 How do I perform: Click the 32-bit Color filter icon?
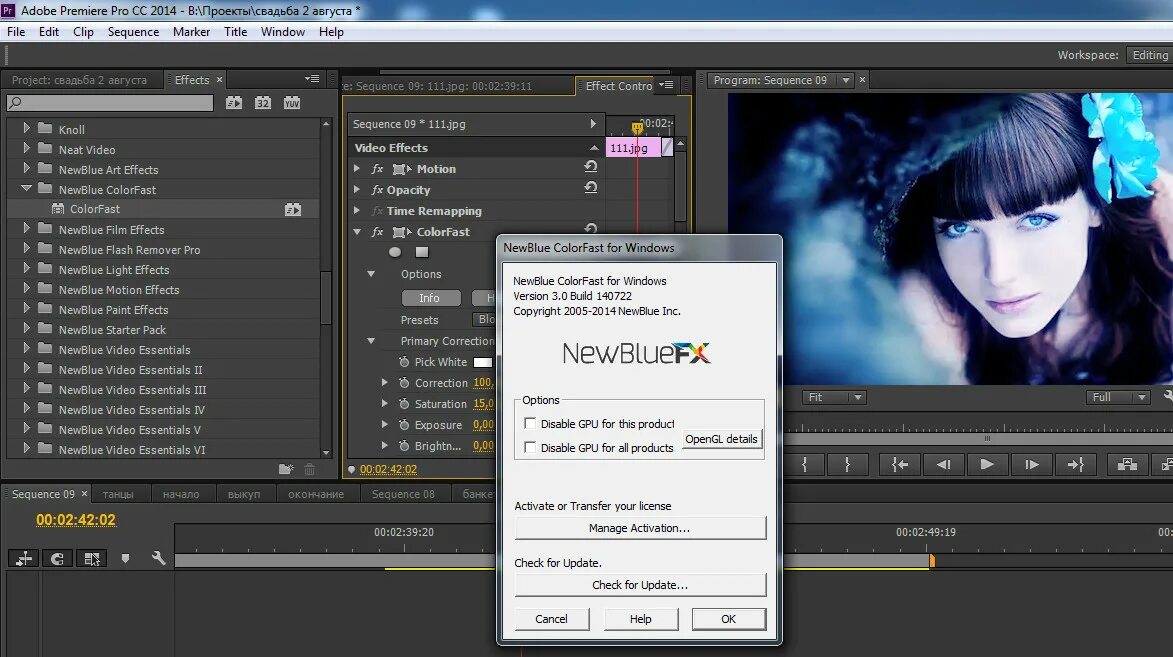(263, 103)
